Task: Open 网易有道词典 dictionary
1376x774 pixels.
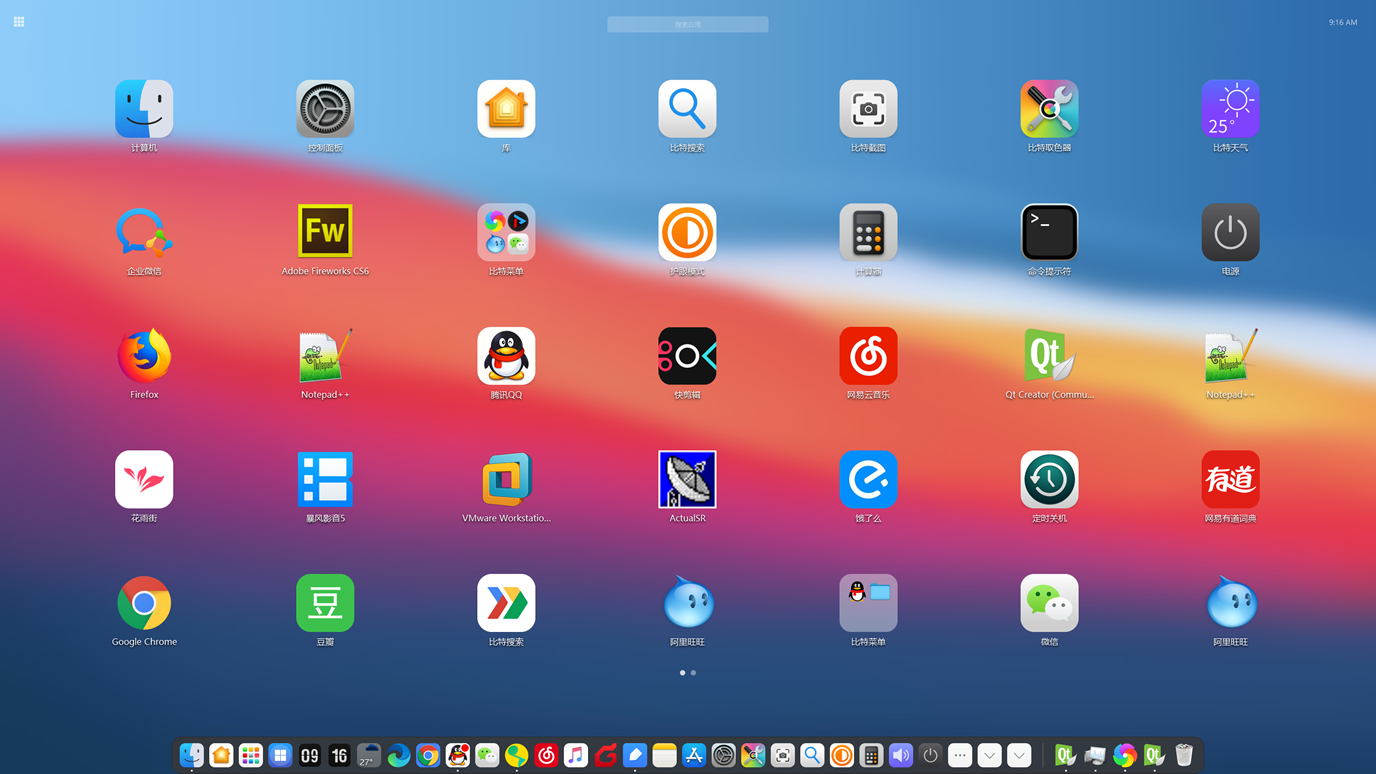Action: (x=1230, y=480)
